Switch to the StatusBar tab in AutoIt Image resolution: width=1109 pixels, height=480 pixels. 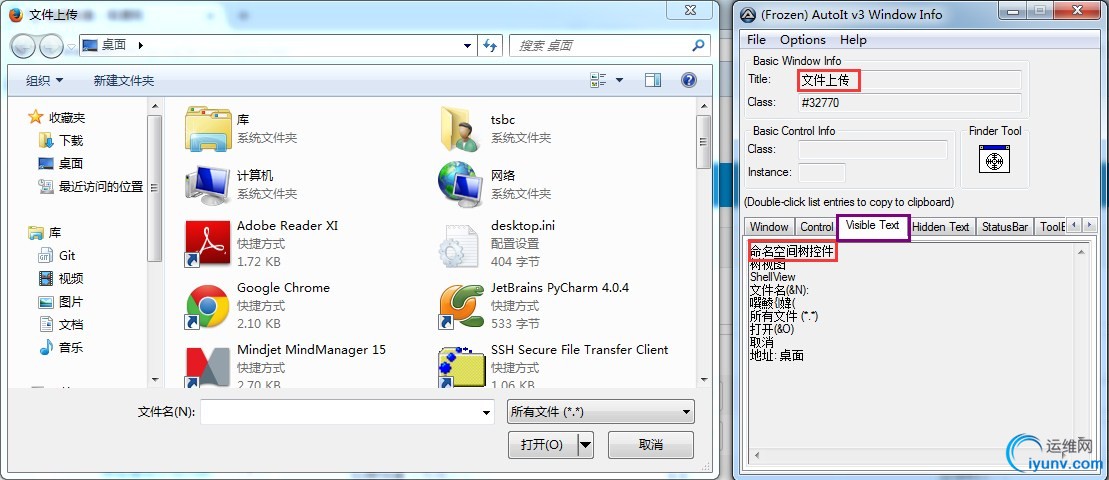click(x=1004, y=227)
